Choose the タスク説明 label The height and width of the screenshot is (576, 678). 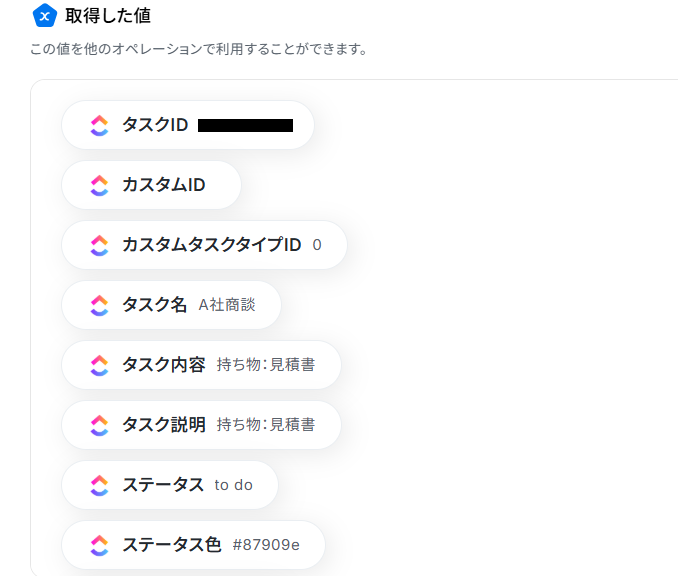click(163, 425)
